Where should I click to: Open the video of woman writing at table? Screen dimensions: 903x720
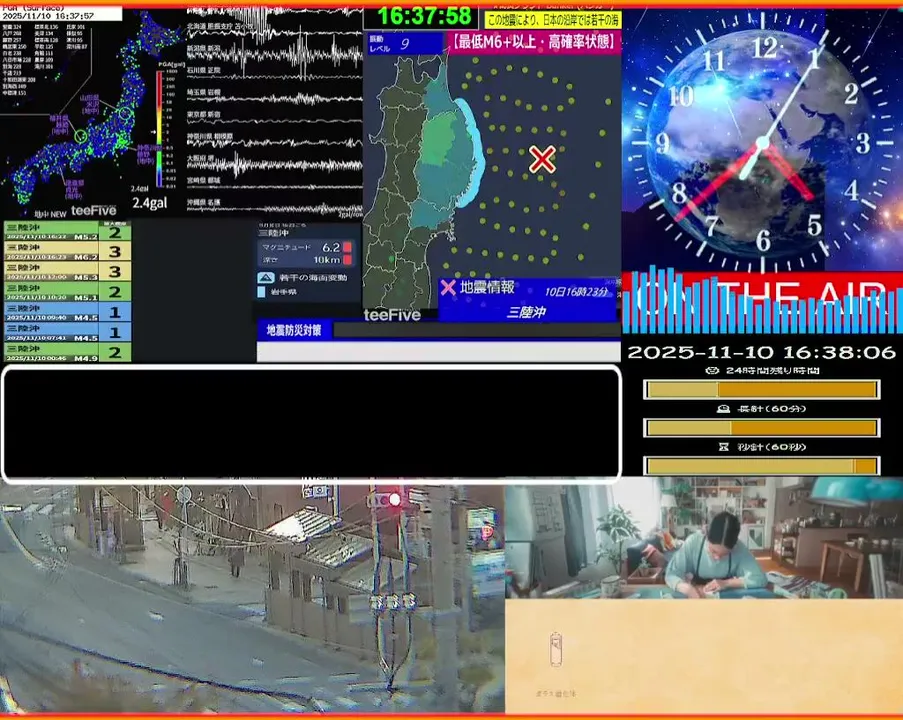coord(704,537)
